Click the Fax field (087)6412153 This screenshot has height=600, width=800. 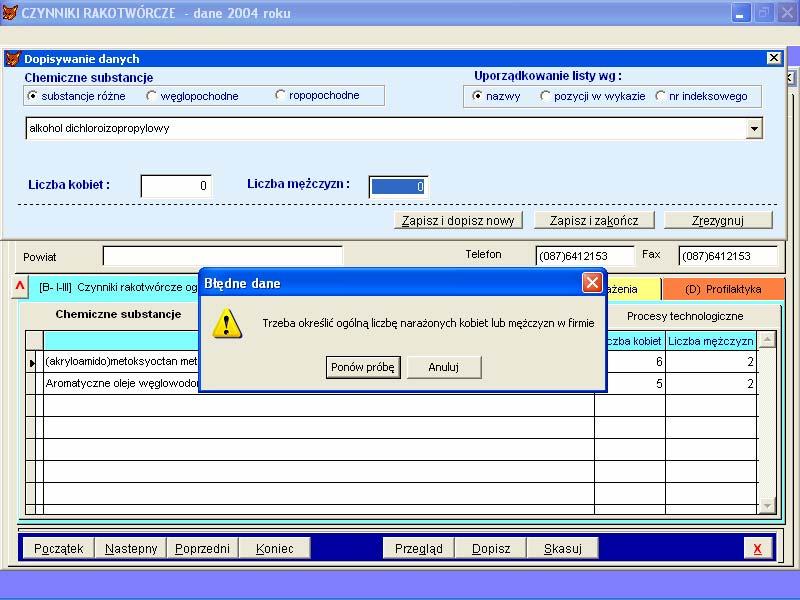coord(728,256)
